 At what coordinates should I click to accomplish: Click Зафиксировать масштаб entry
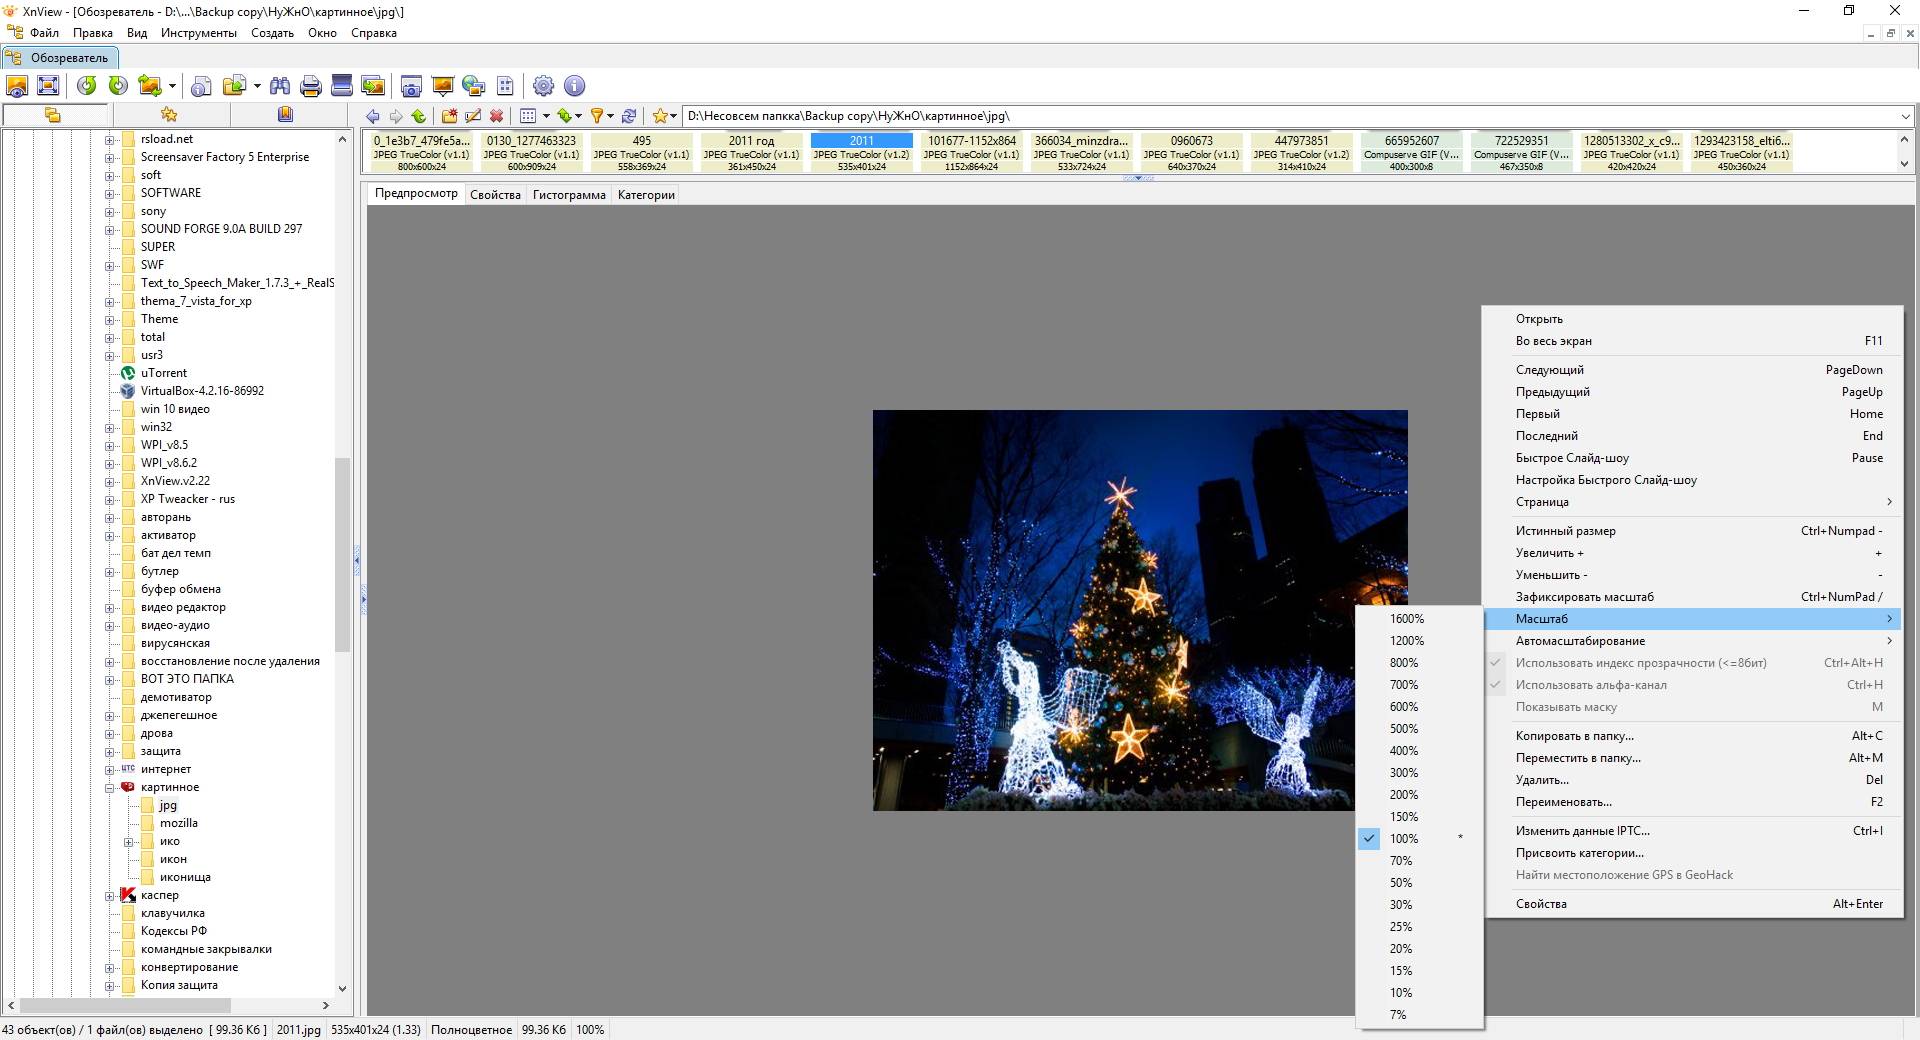pyautogui.click(x=1692, y=597)
